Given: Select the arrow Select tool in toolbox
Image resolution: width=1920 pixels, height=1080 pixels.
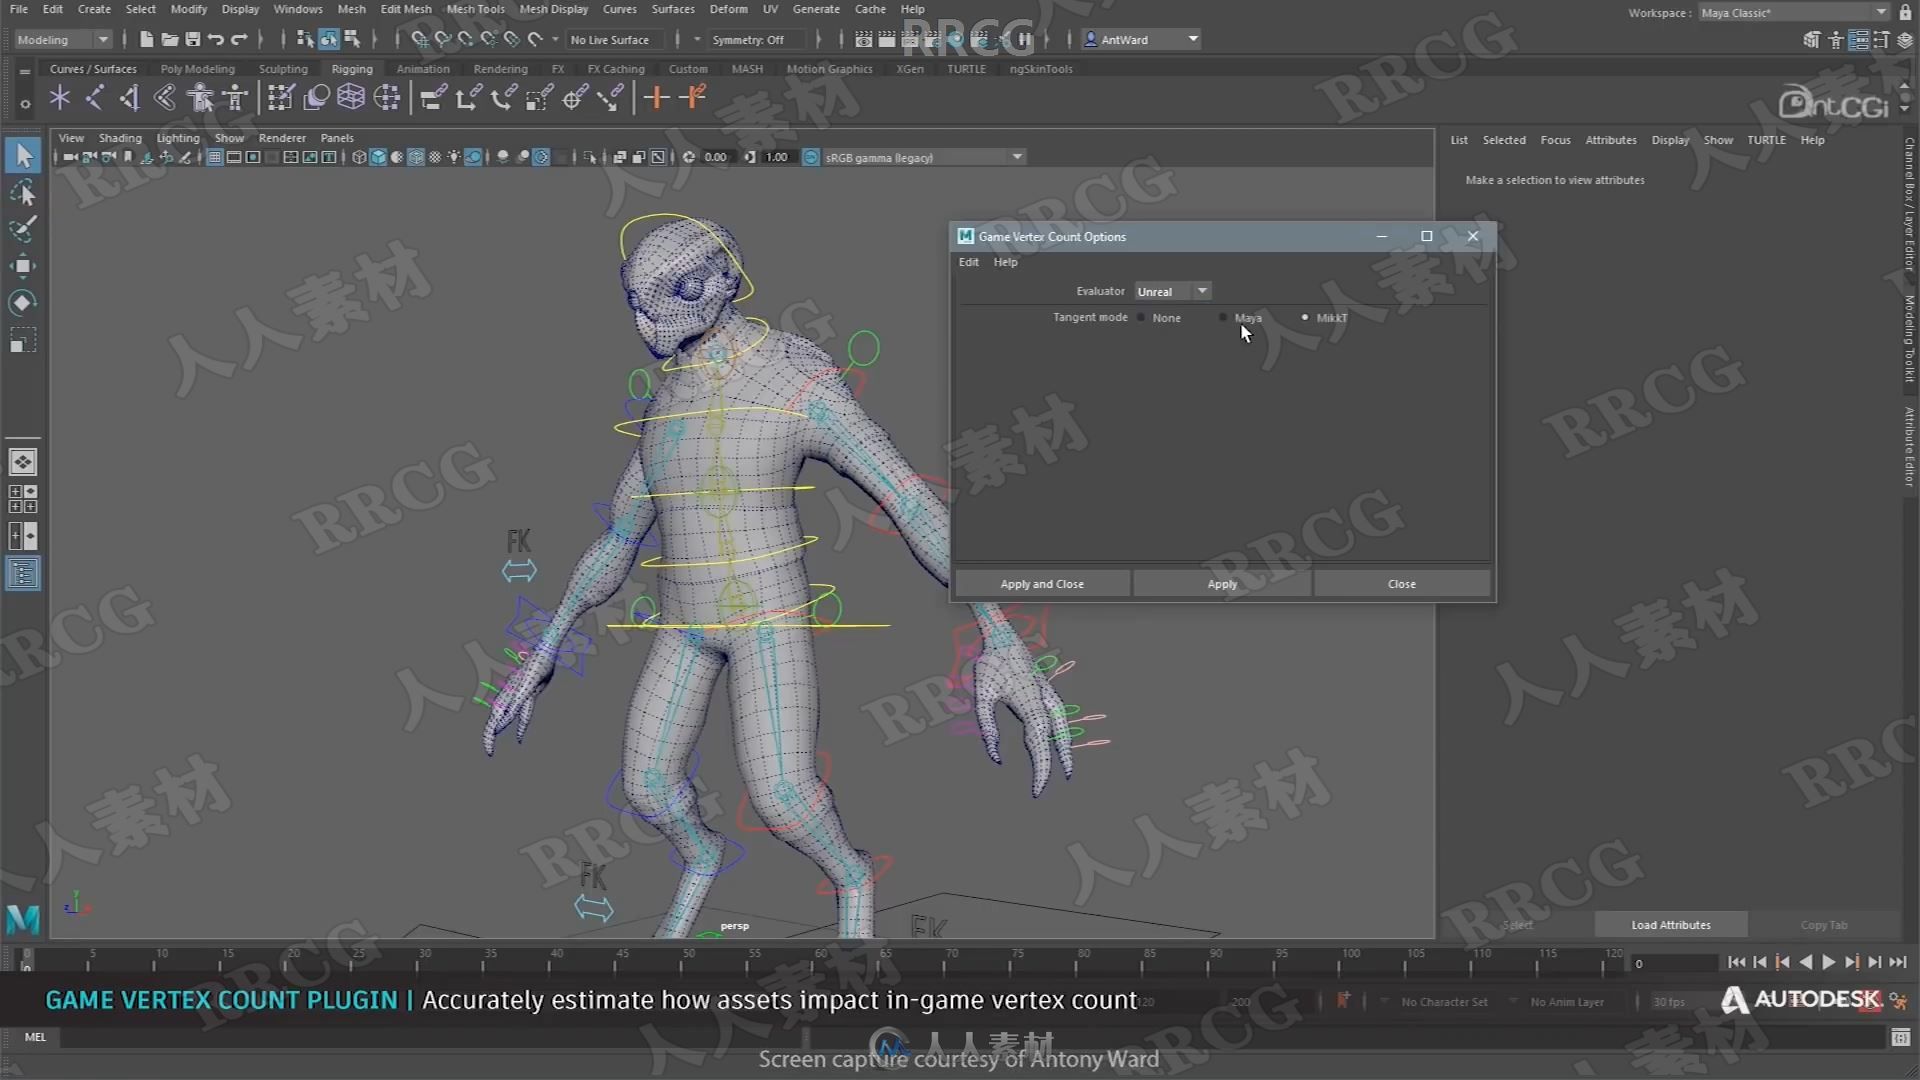Looking at the screenshot, I should pos(23,155).
